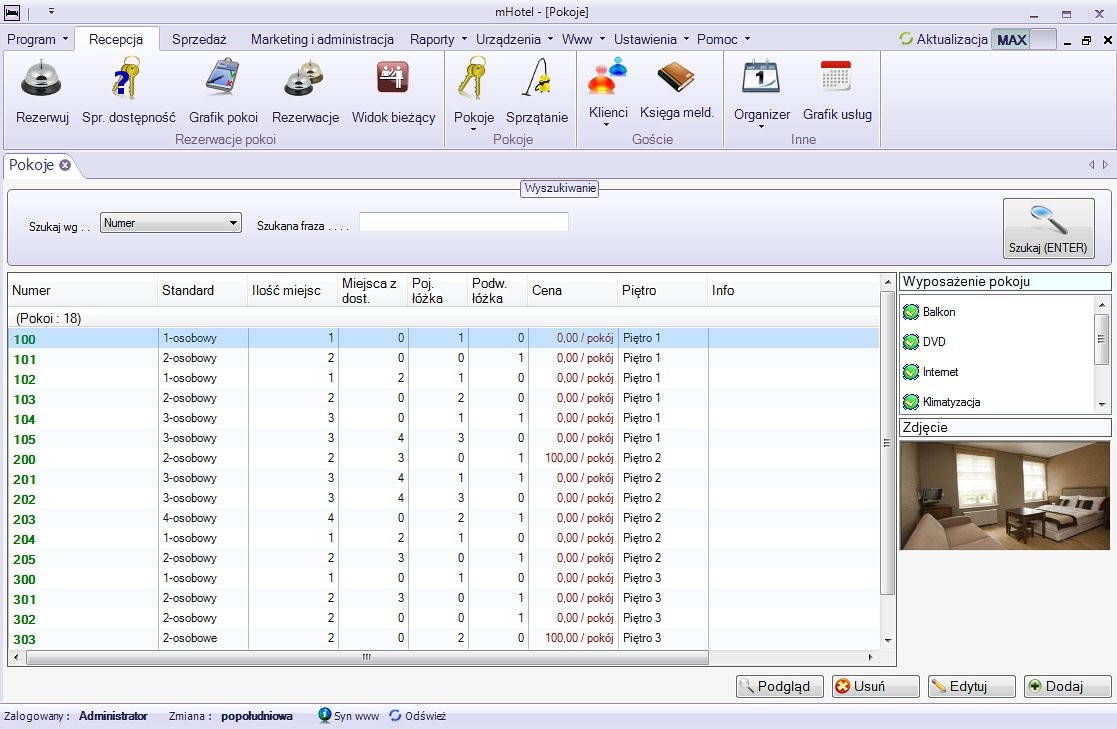
Task: Toggle Klimatyzacja equipment checkmark
Action: 910,401
